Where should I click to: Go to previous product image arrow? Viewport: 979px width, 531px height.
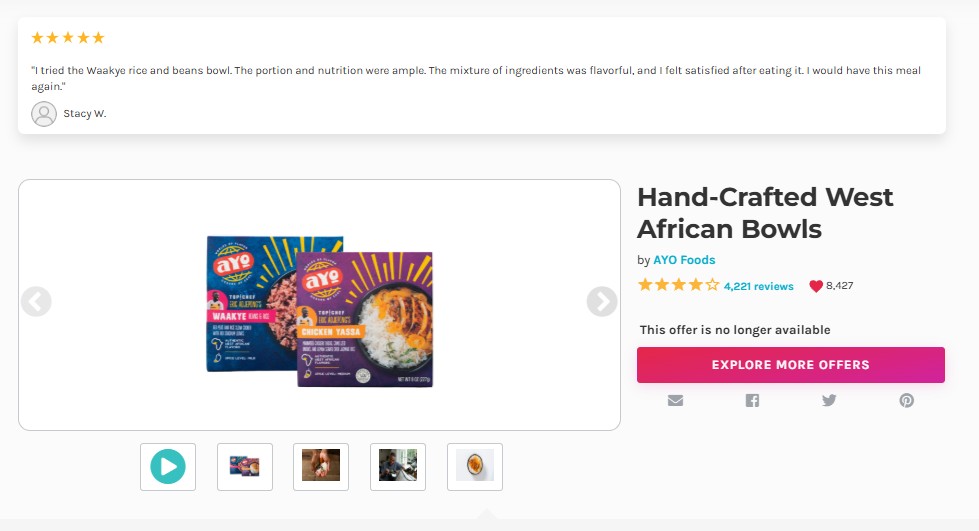36,302
